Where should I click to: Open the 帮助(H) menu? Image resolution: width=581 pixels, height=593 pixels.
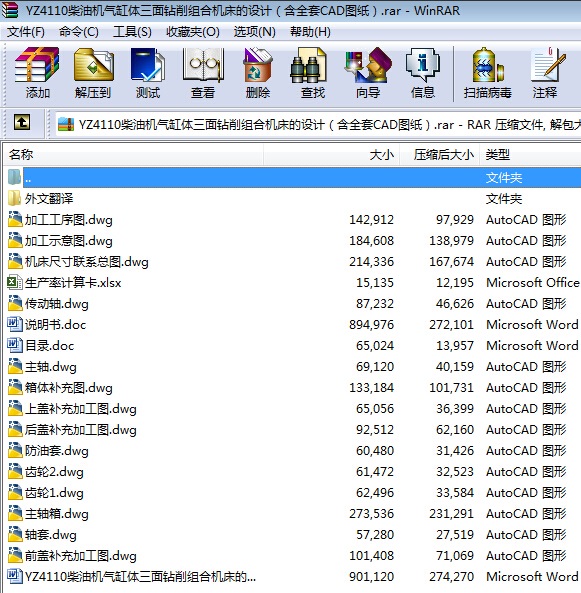[x=310, y=32]
